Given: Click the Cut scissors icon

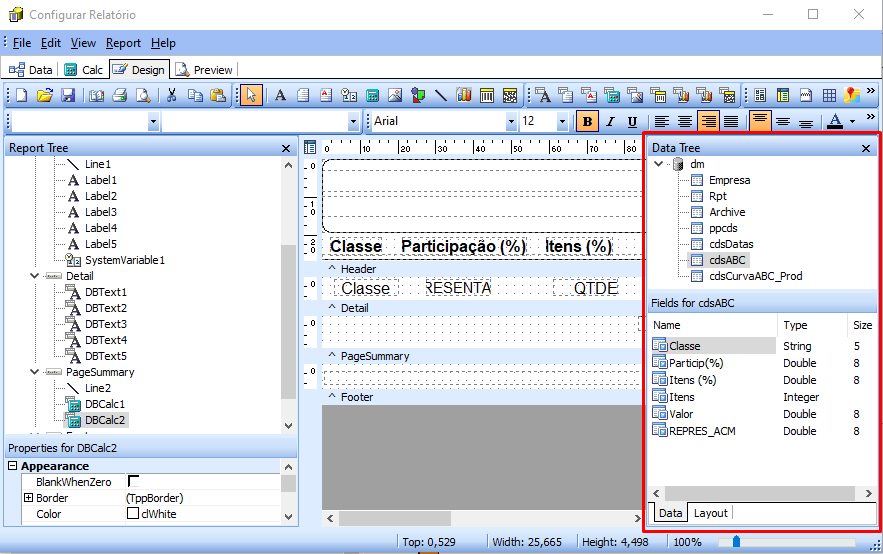Looking at the screenshot, I should pos(171,96).
